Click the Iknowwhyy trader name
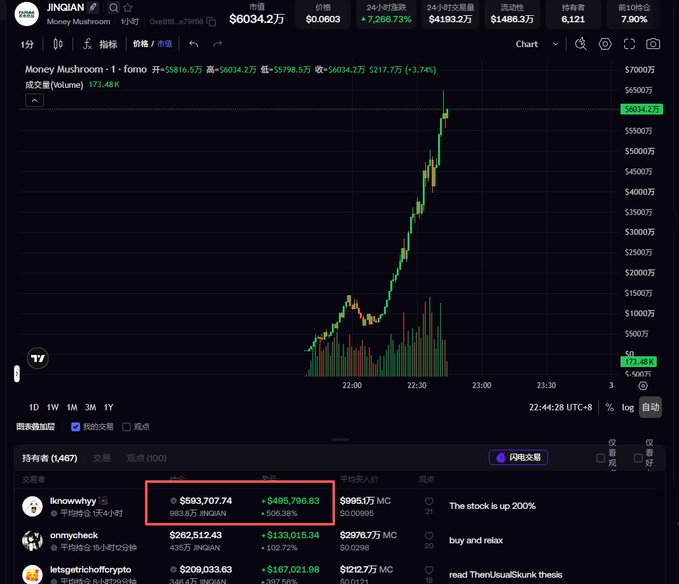Screen dimensions: 679x584 coord(73,501)
